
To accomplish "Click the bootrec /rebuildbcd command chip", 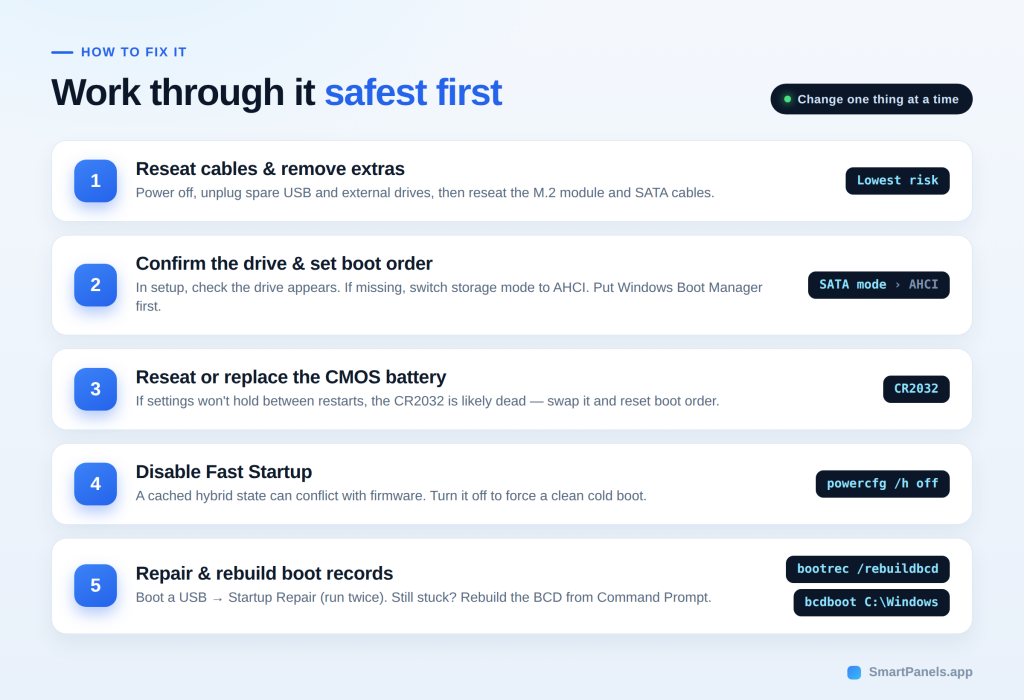I will [x=867, y=569].
